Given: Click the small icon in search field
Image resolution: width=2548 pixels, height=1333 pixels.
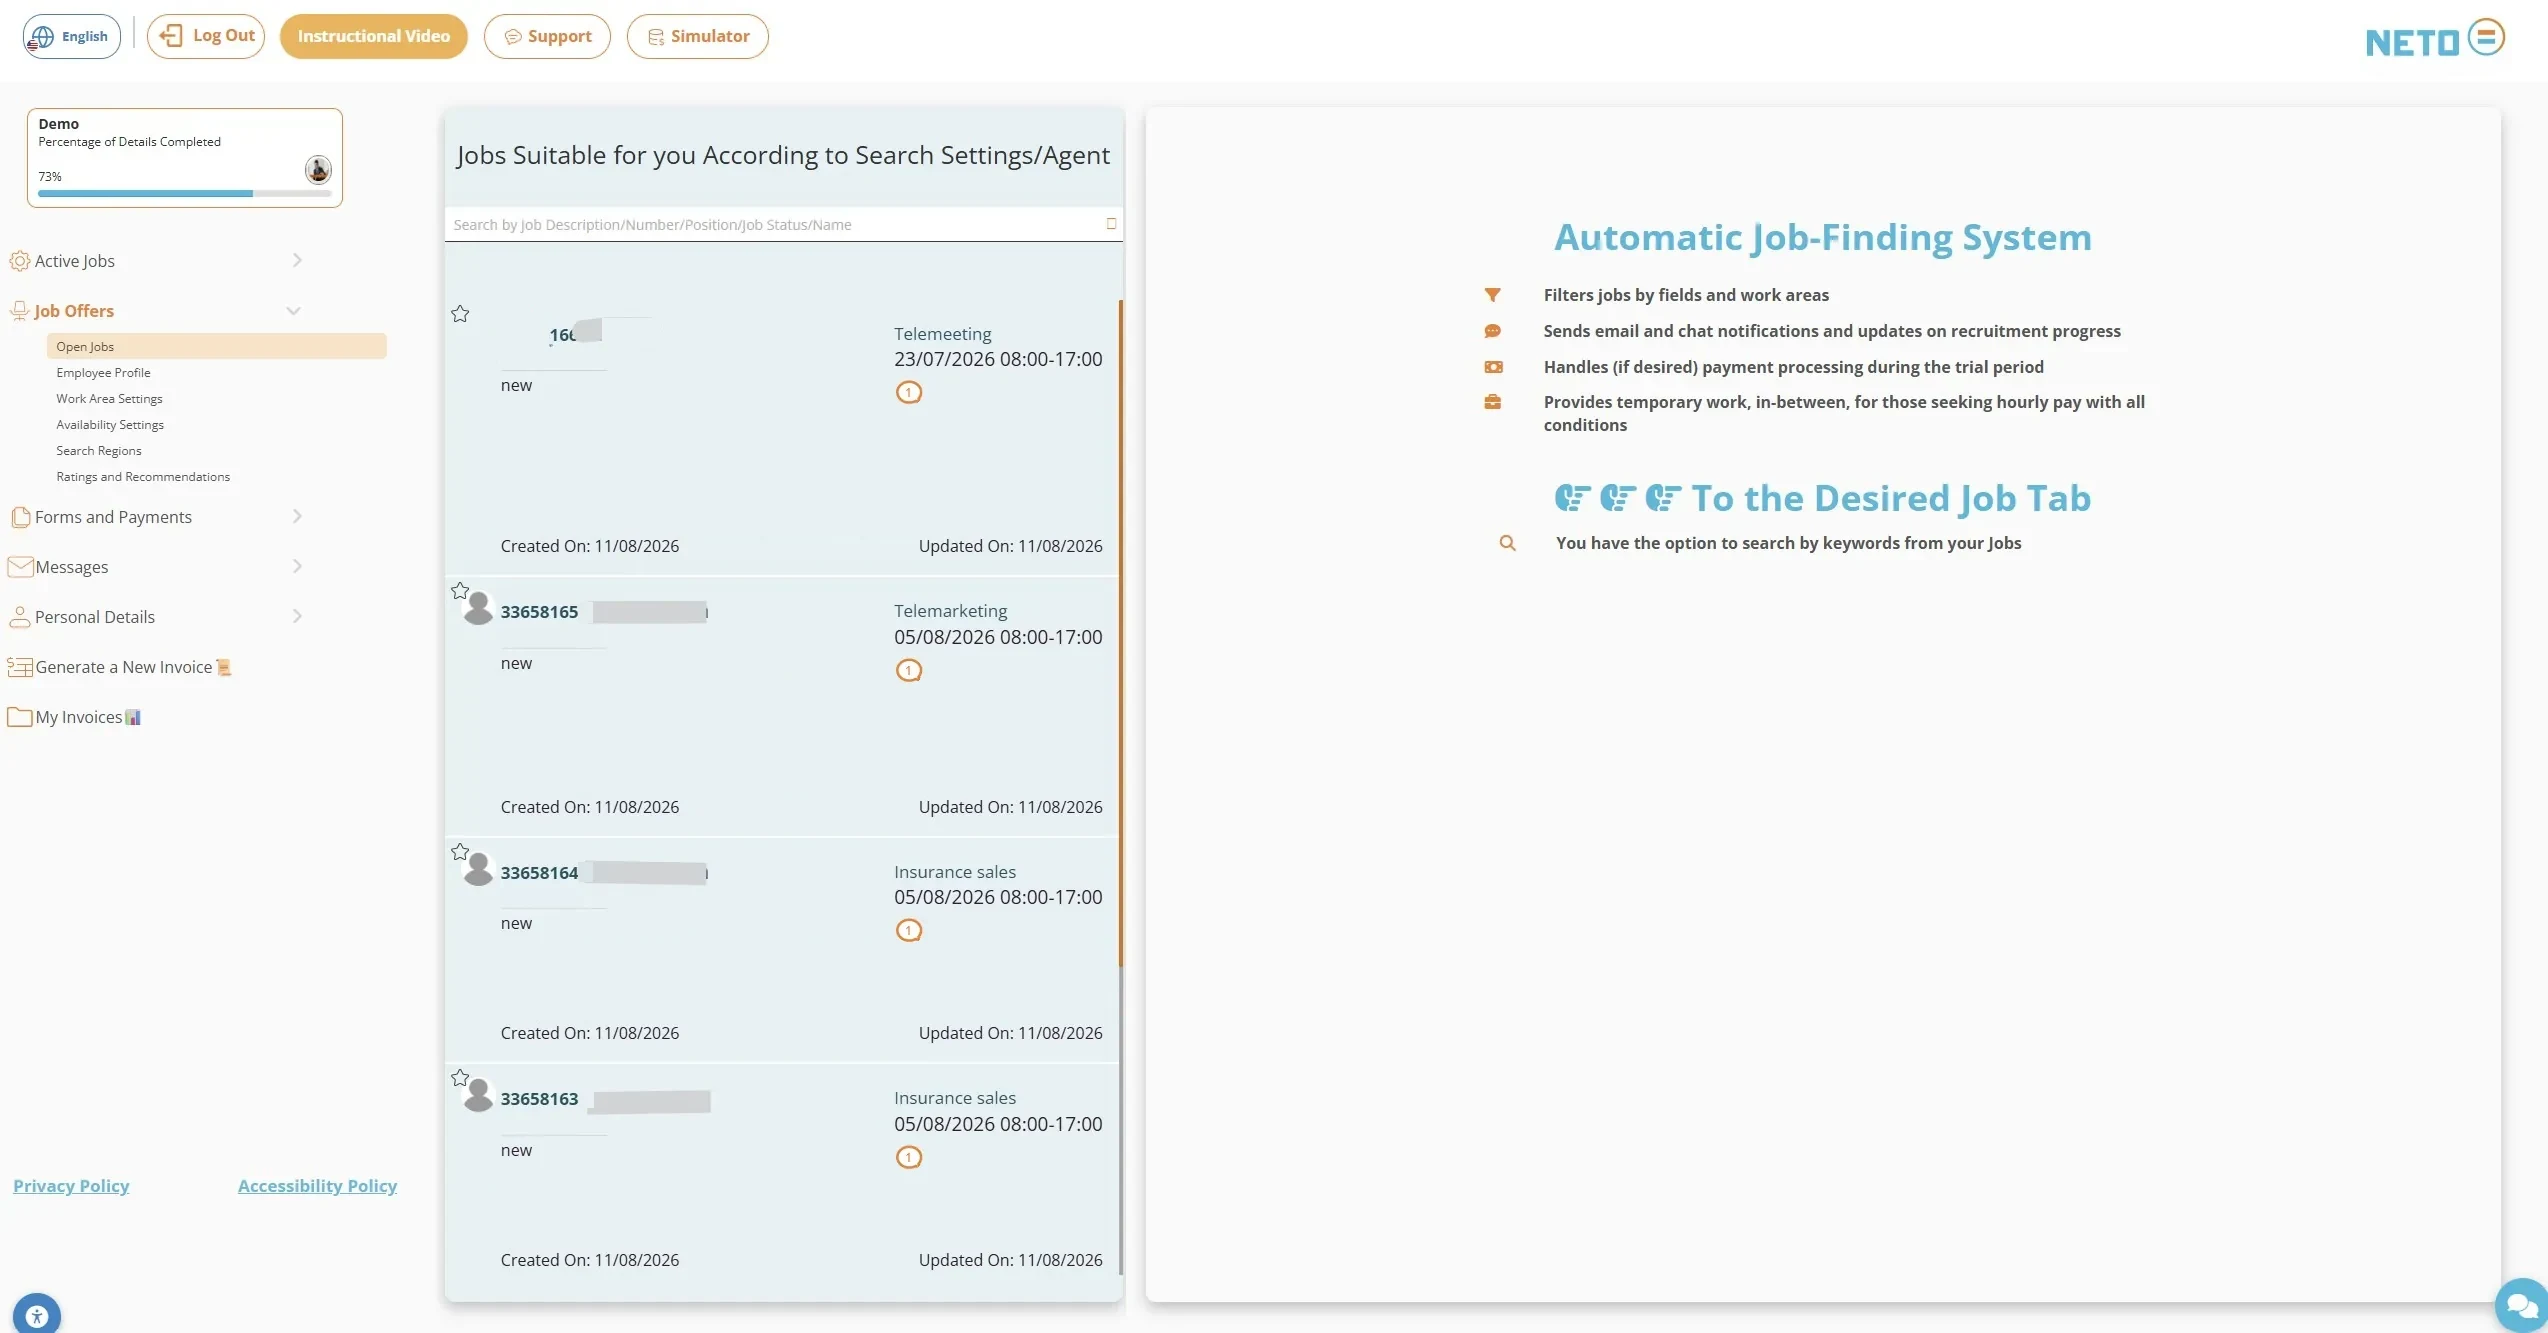Looking at the screenshot, I should 1111,223.
